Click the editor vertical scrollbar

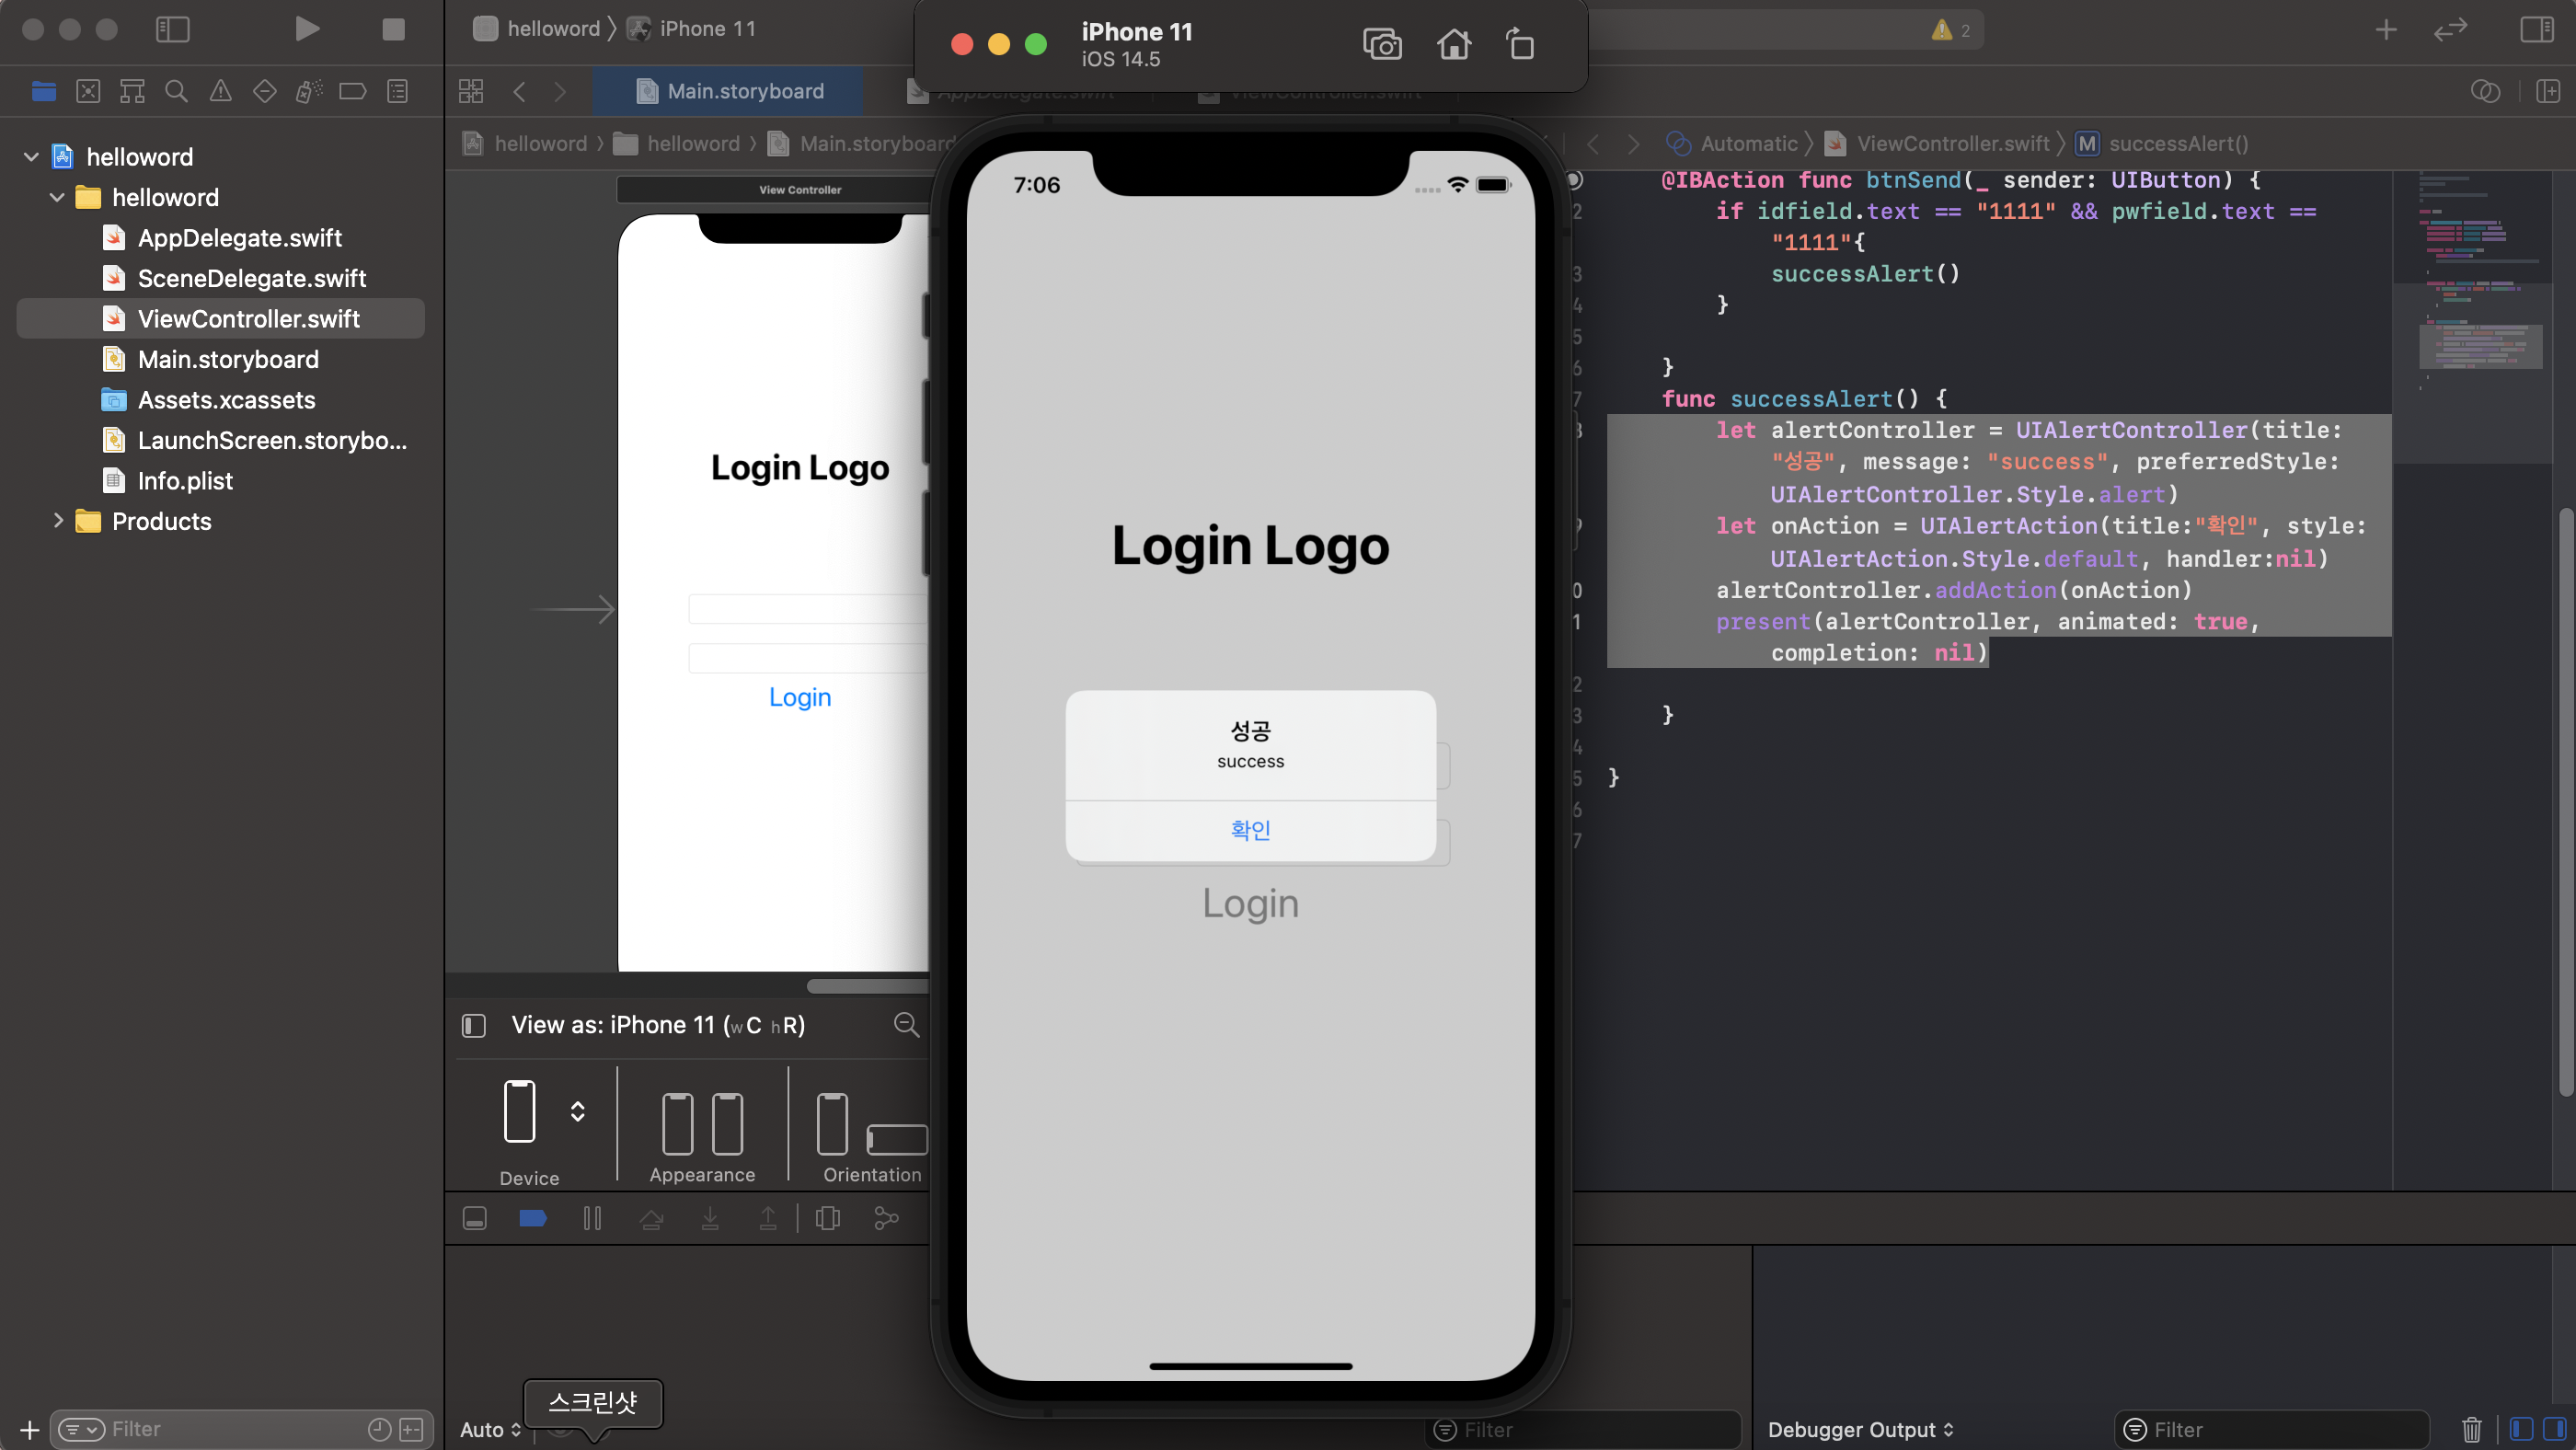2564,800
